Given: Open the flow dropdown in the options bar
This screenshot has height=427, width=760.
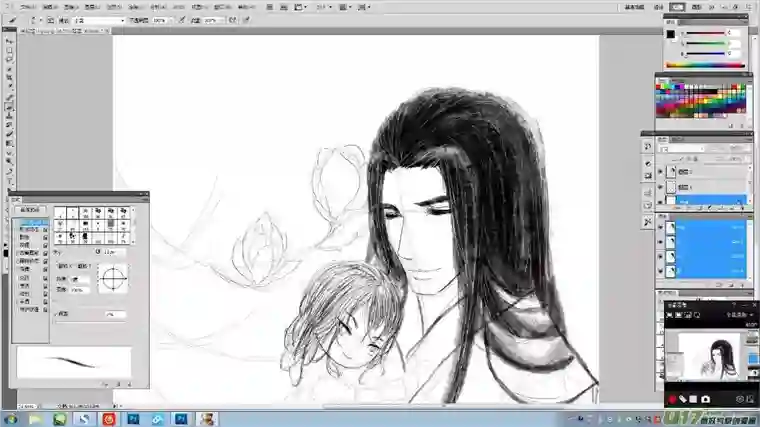Looking at the screenshot, I should tap(222, 20).
